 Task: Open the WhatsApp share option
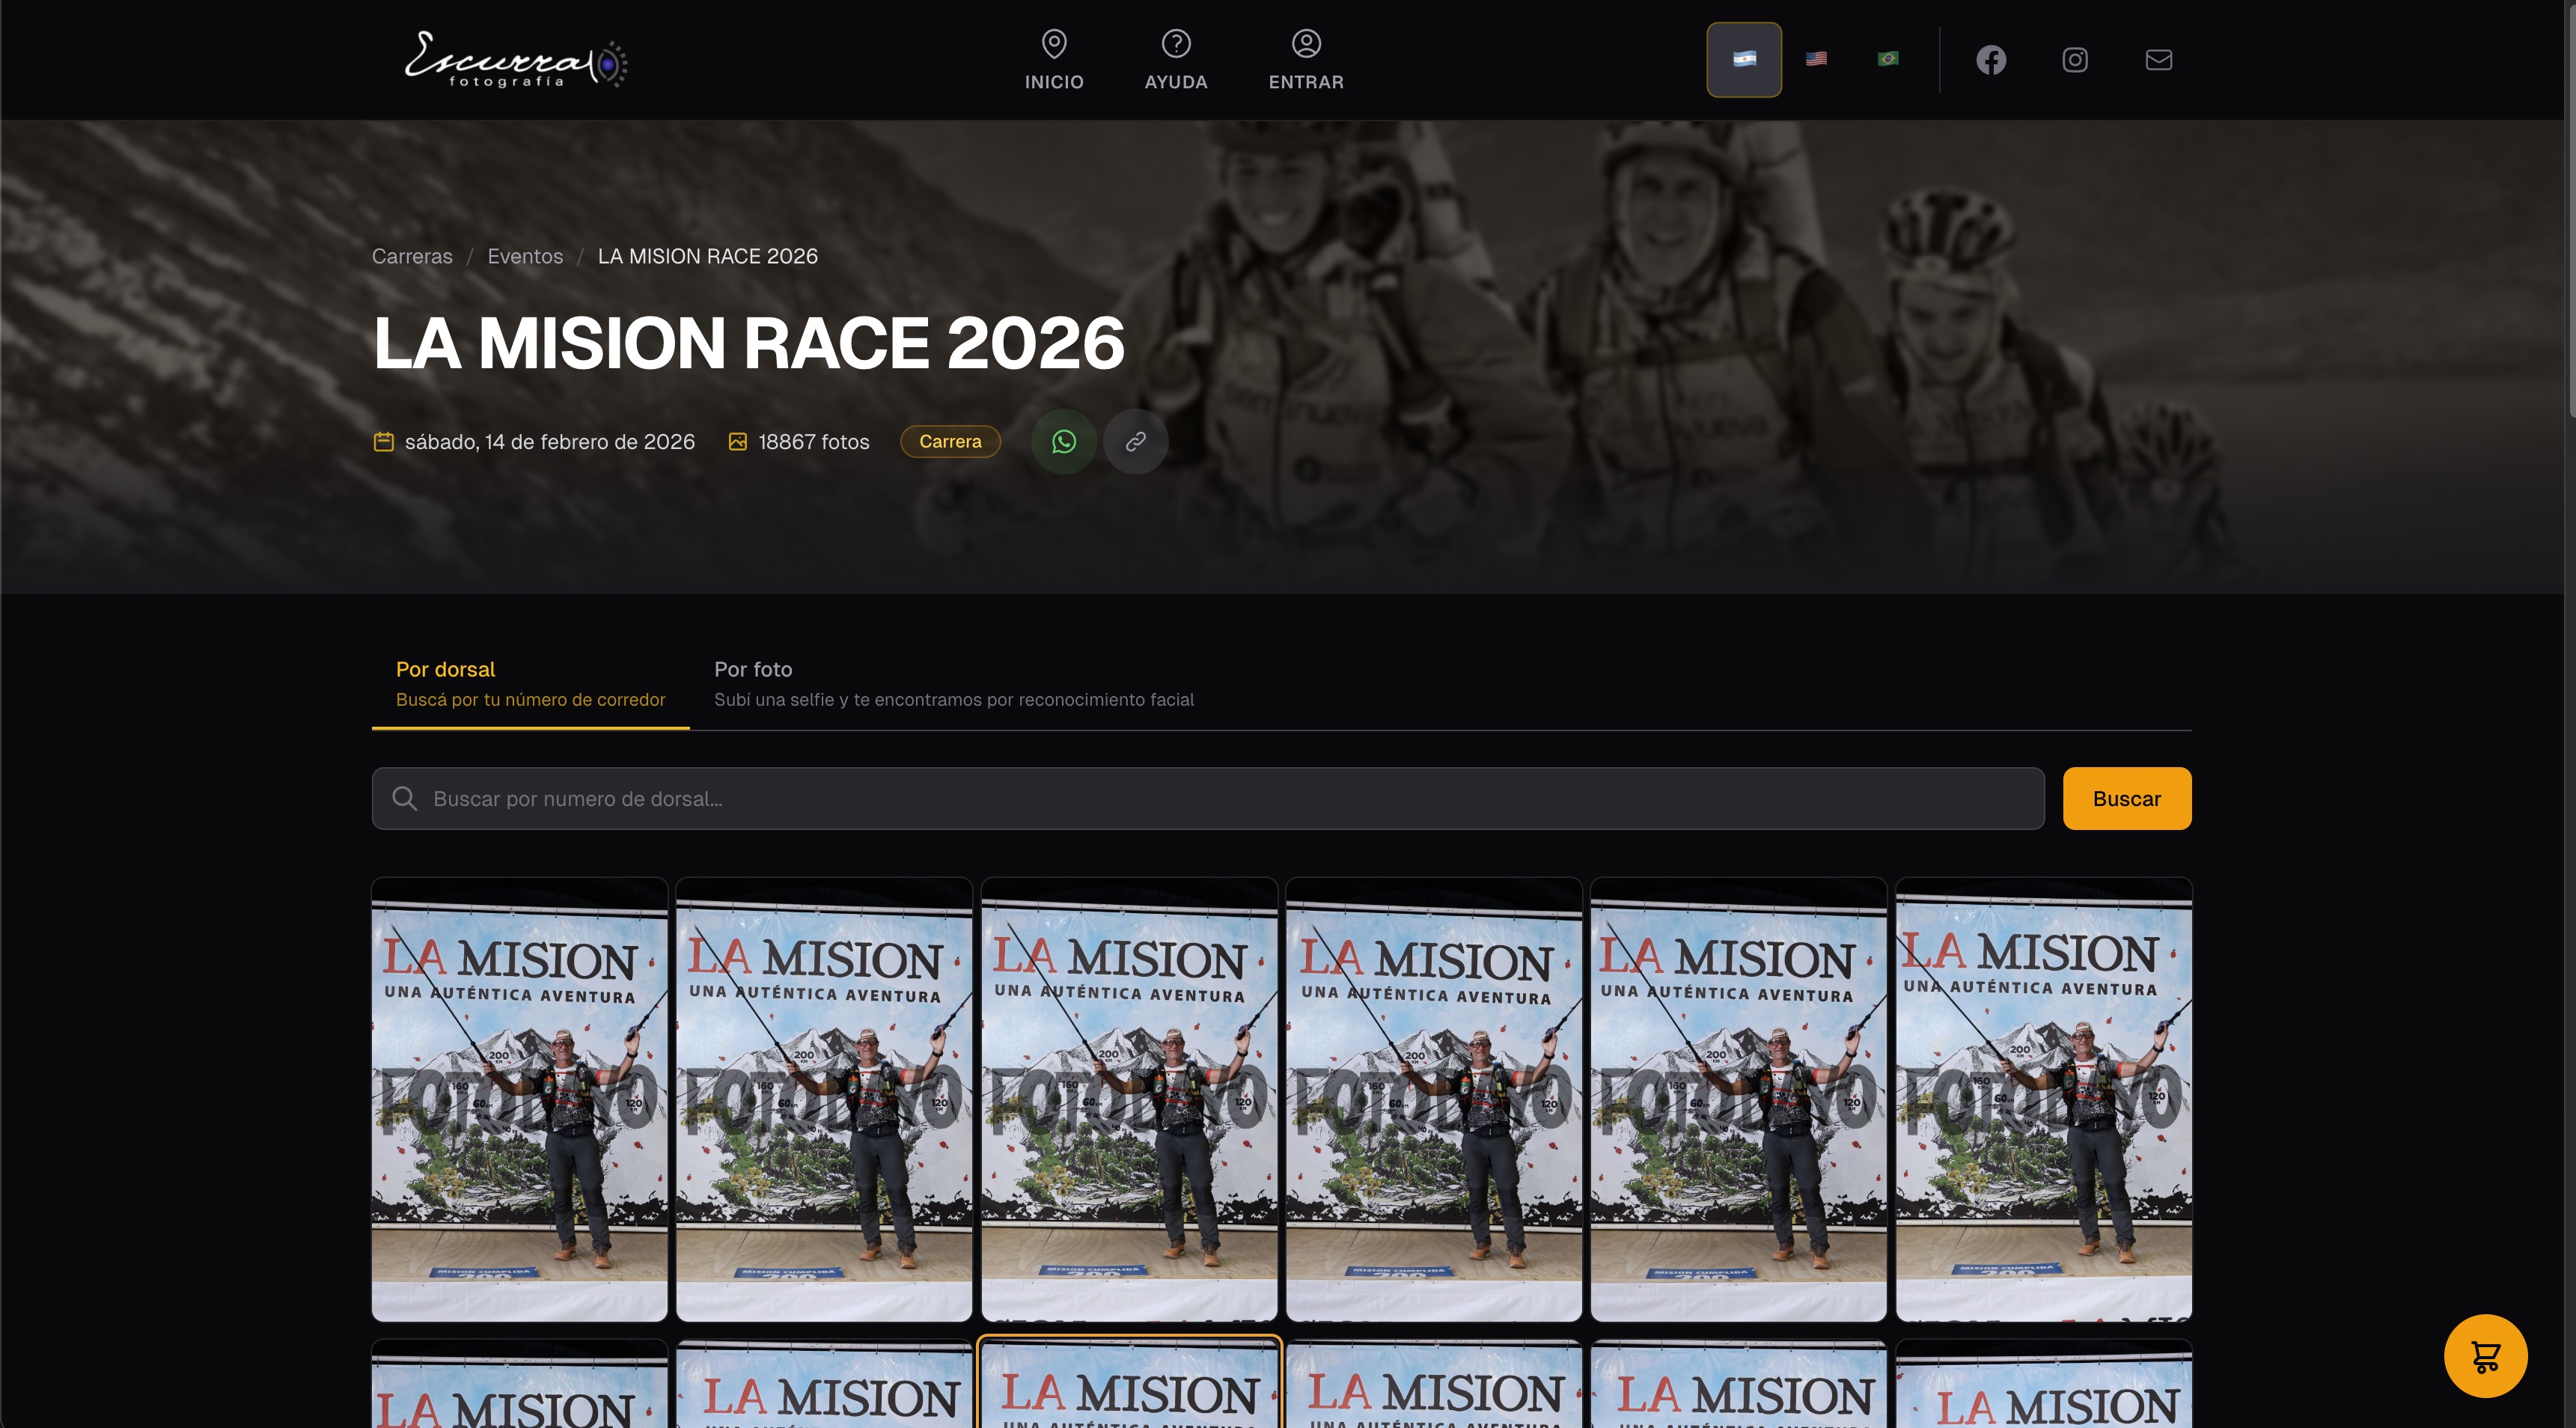(1064, 441)
